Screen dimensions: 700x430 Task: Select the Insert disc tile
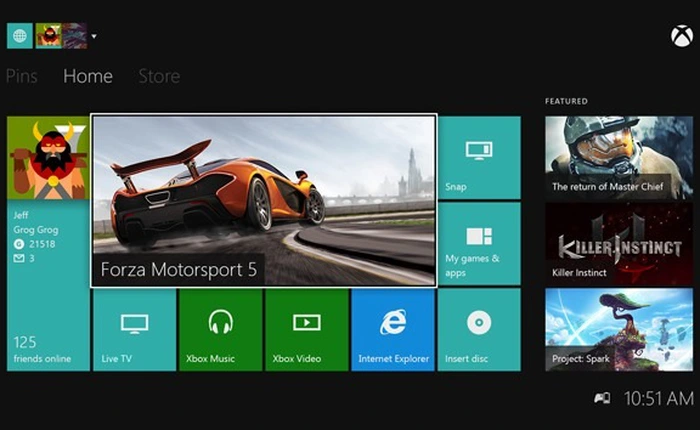pyautogui.click(x=479, y=330)
